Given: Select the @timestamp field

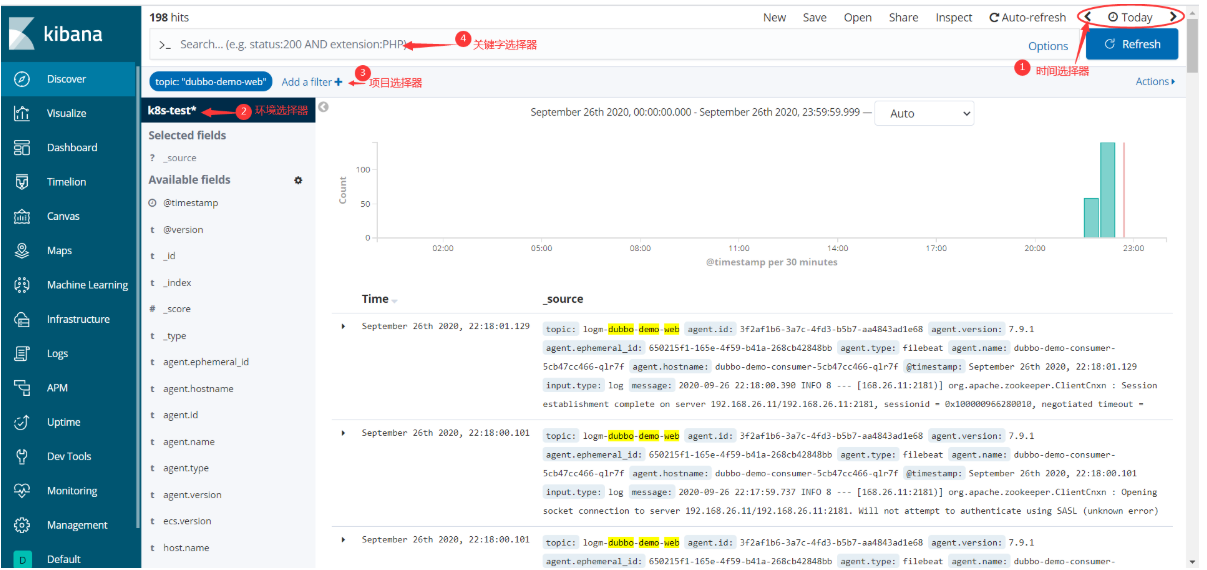Looking at the screenshot, I should (190, 203).
